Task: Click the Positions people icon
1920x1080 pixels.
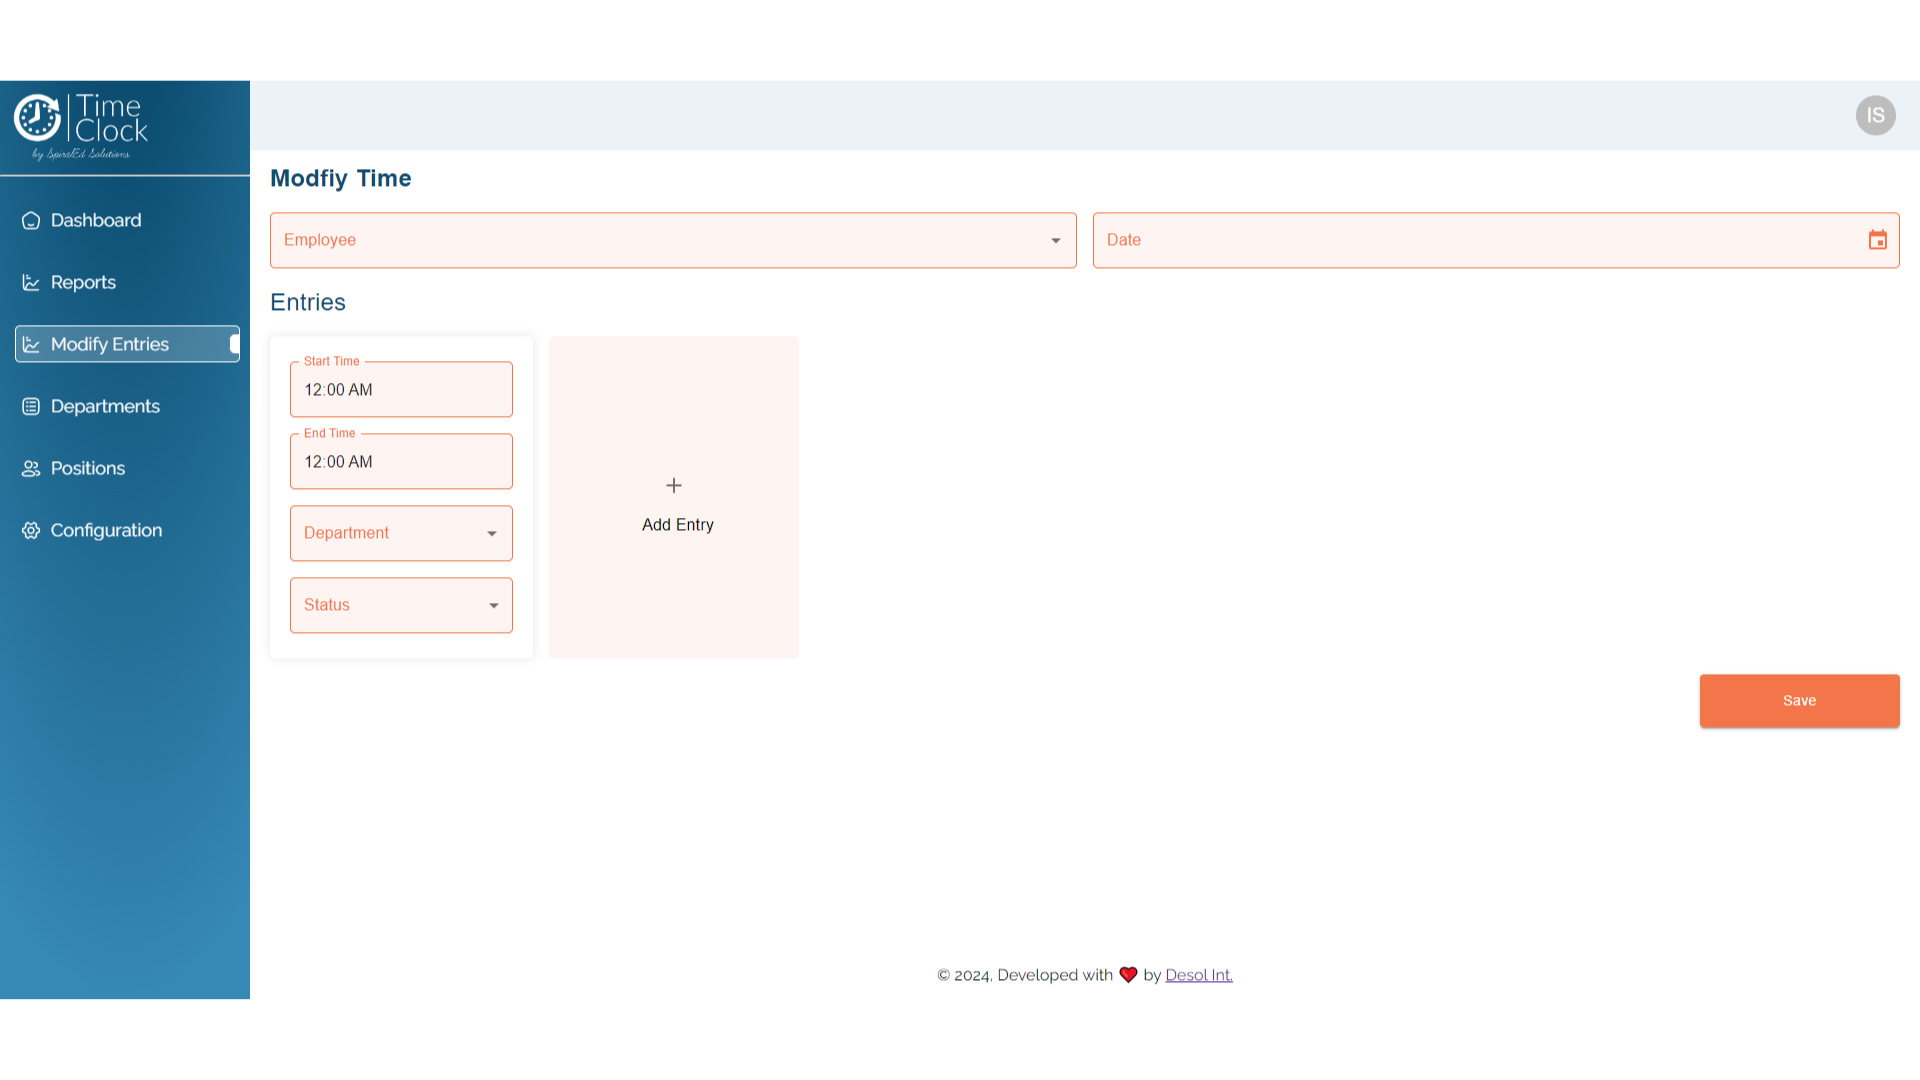Action: (x=31, y=468)
